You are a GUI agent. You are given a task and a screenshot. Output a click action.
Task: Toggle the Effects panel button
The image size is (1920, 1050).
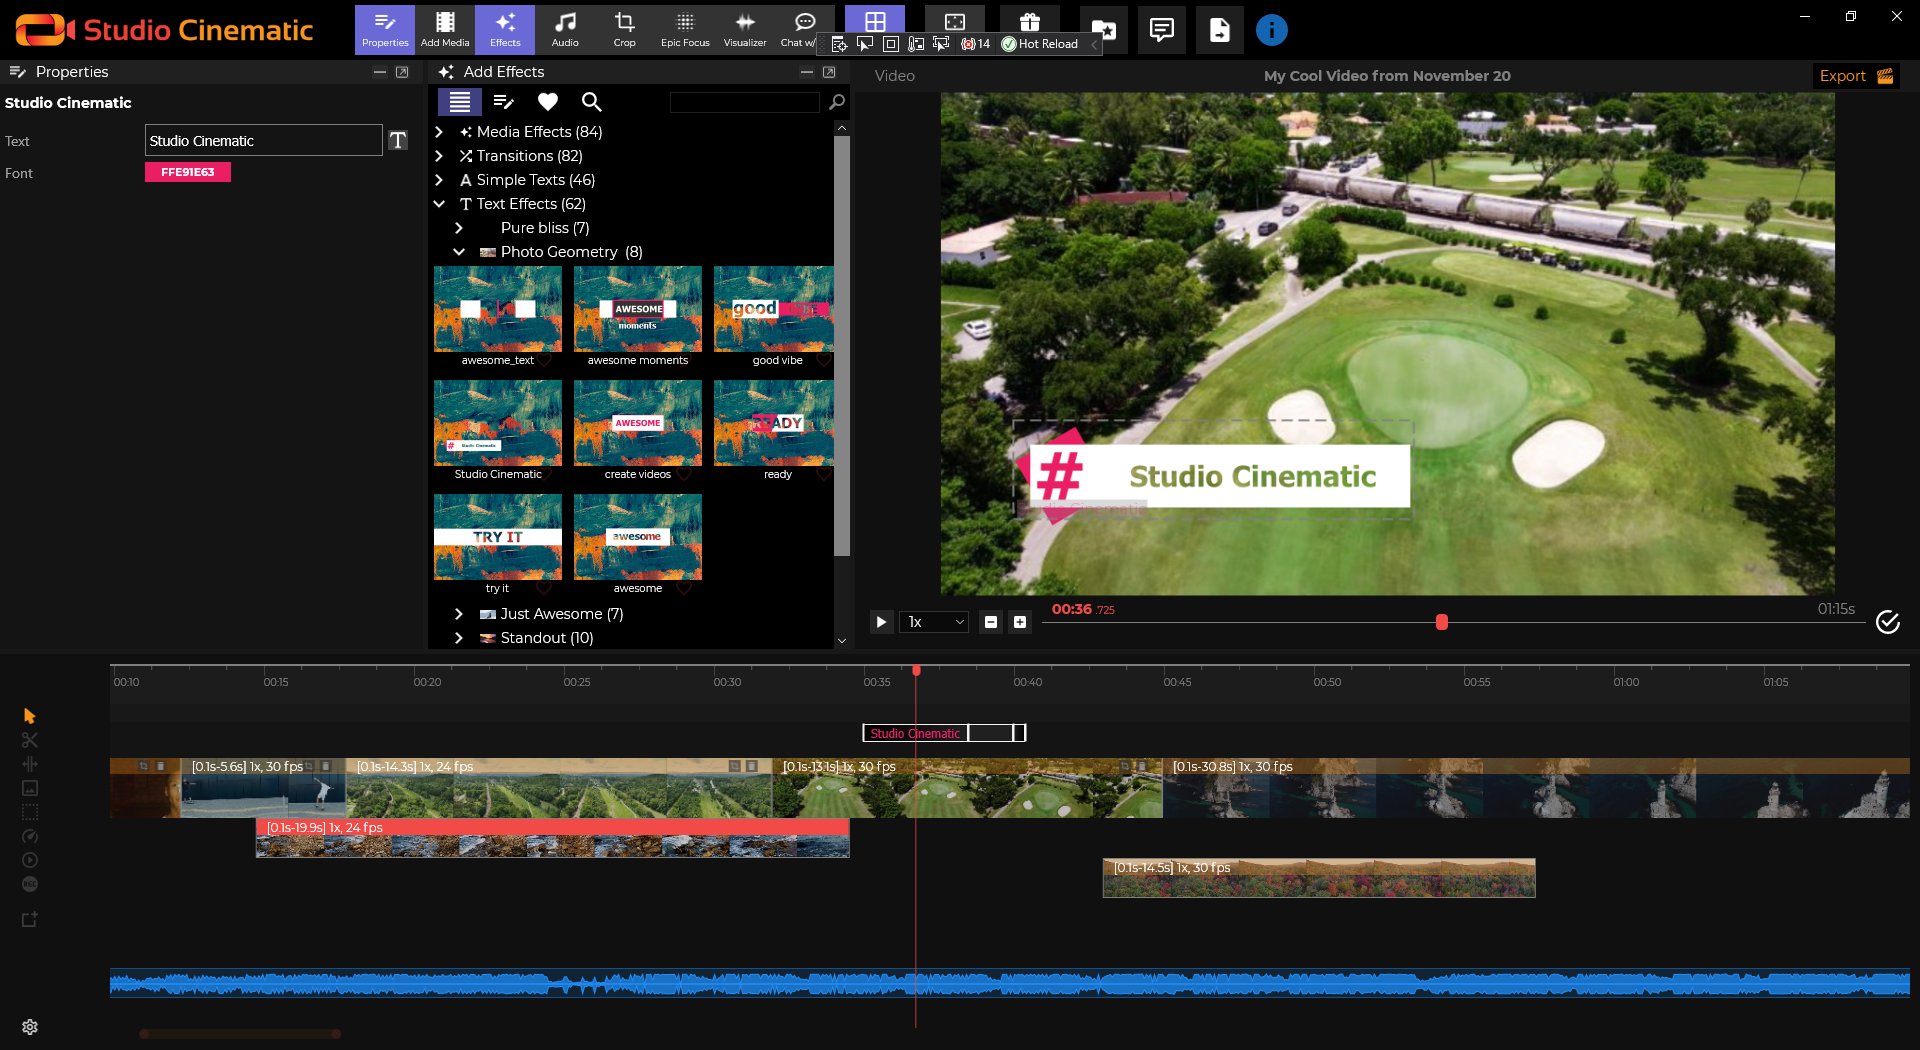point(505,29)
